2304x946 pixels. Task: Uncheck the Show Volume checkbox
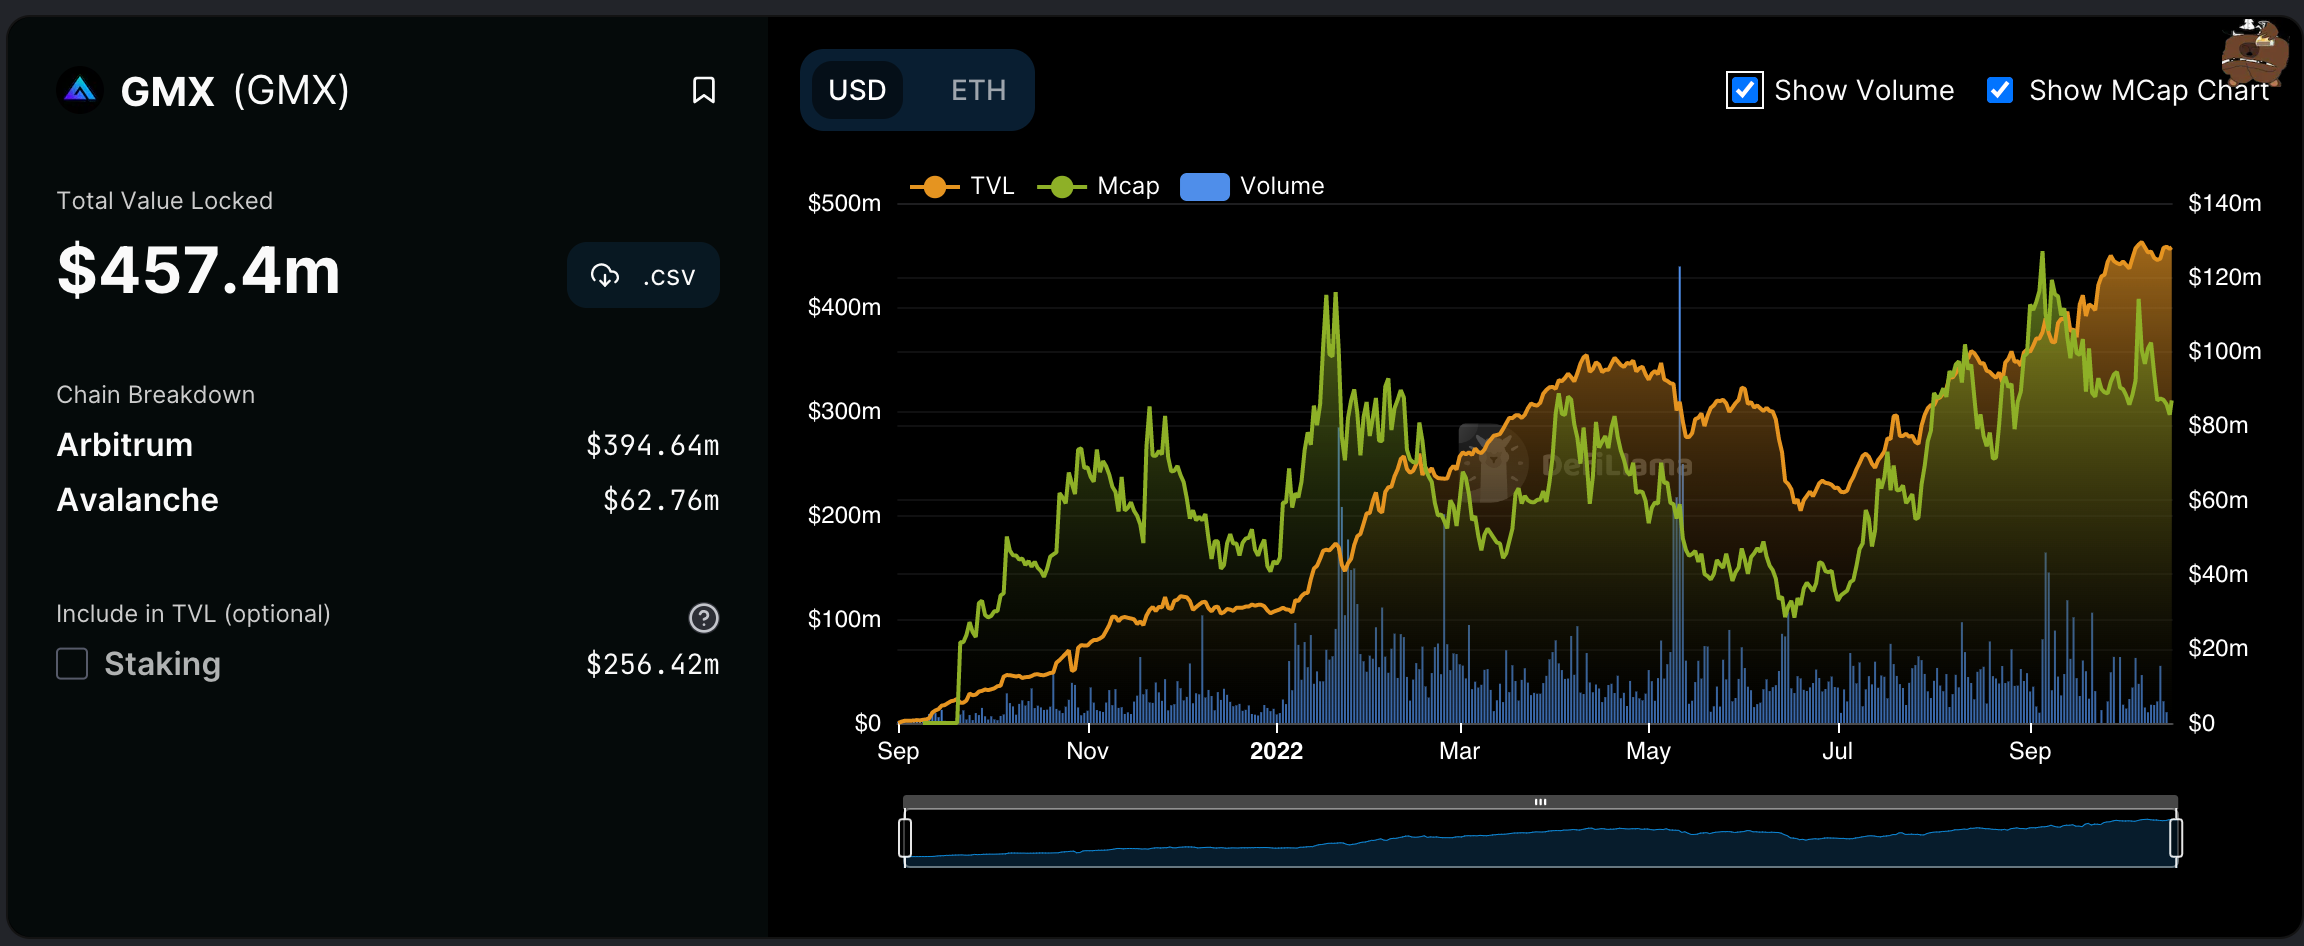pyautogui.click(x=1745, y=90)
